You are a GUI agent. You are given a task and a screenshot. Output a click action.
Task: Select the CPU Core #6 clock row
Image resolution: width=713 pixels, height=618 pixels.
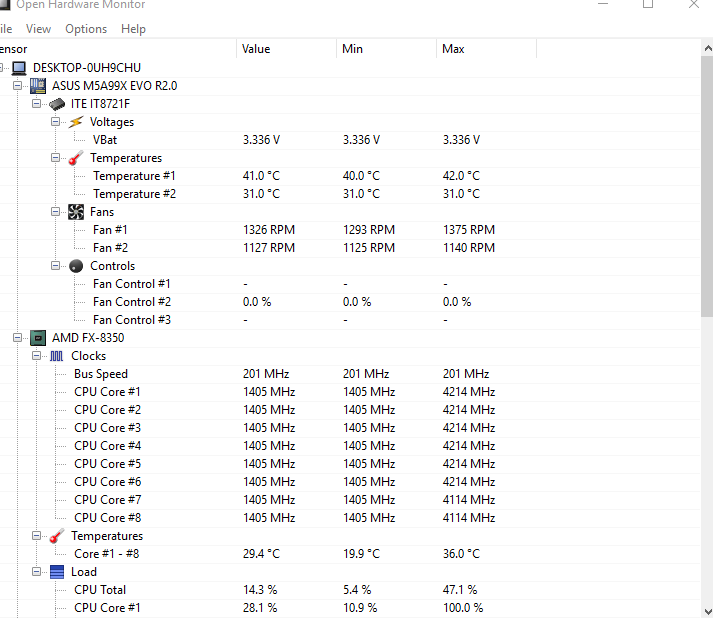point(350,482)
